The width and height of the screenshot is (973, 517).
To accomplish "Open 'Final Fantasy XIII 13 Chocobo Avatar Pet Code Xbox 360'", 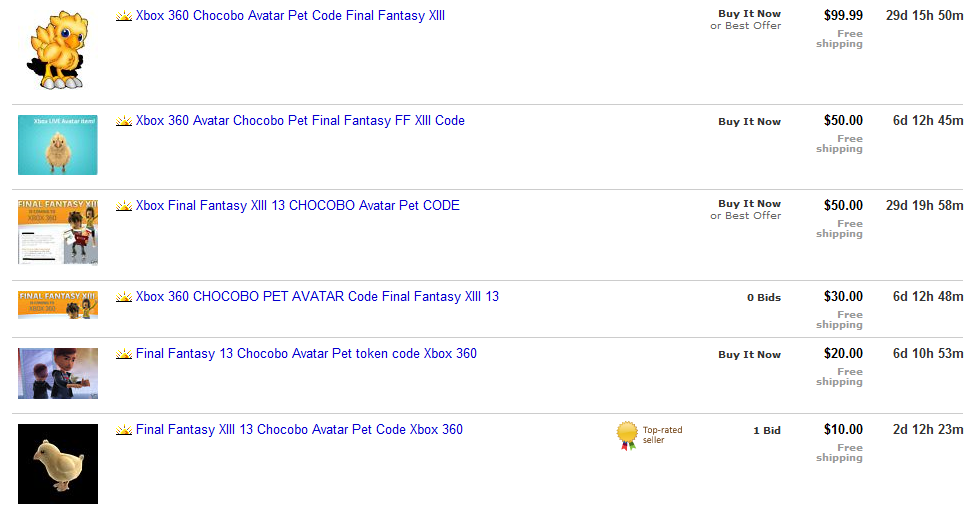I will pos(299,430).
